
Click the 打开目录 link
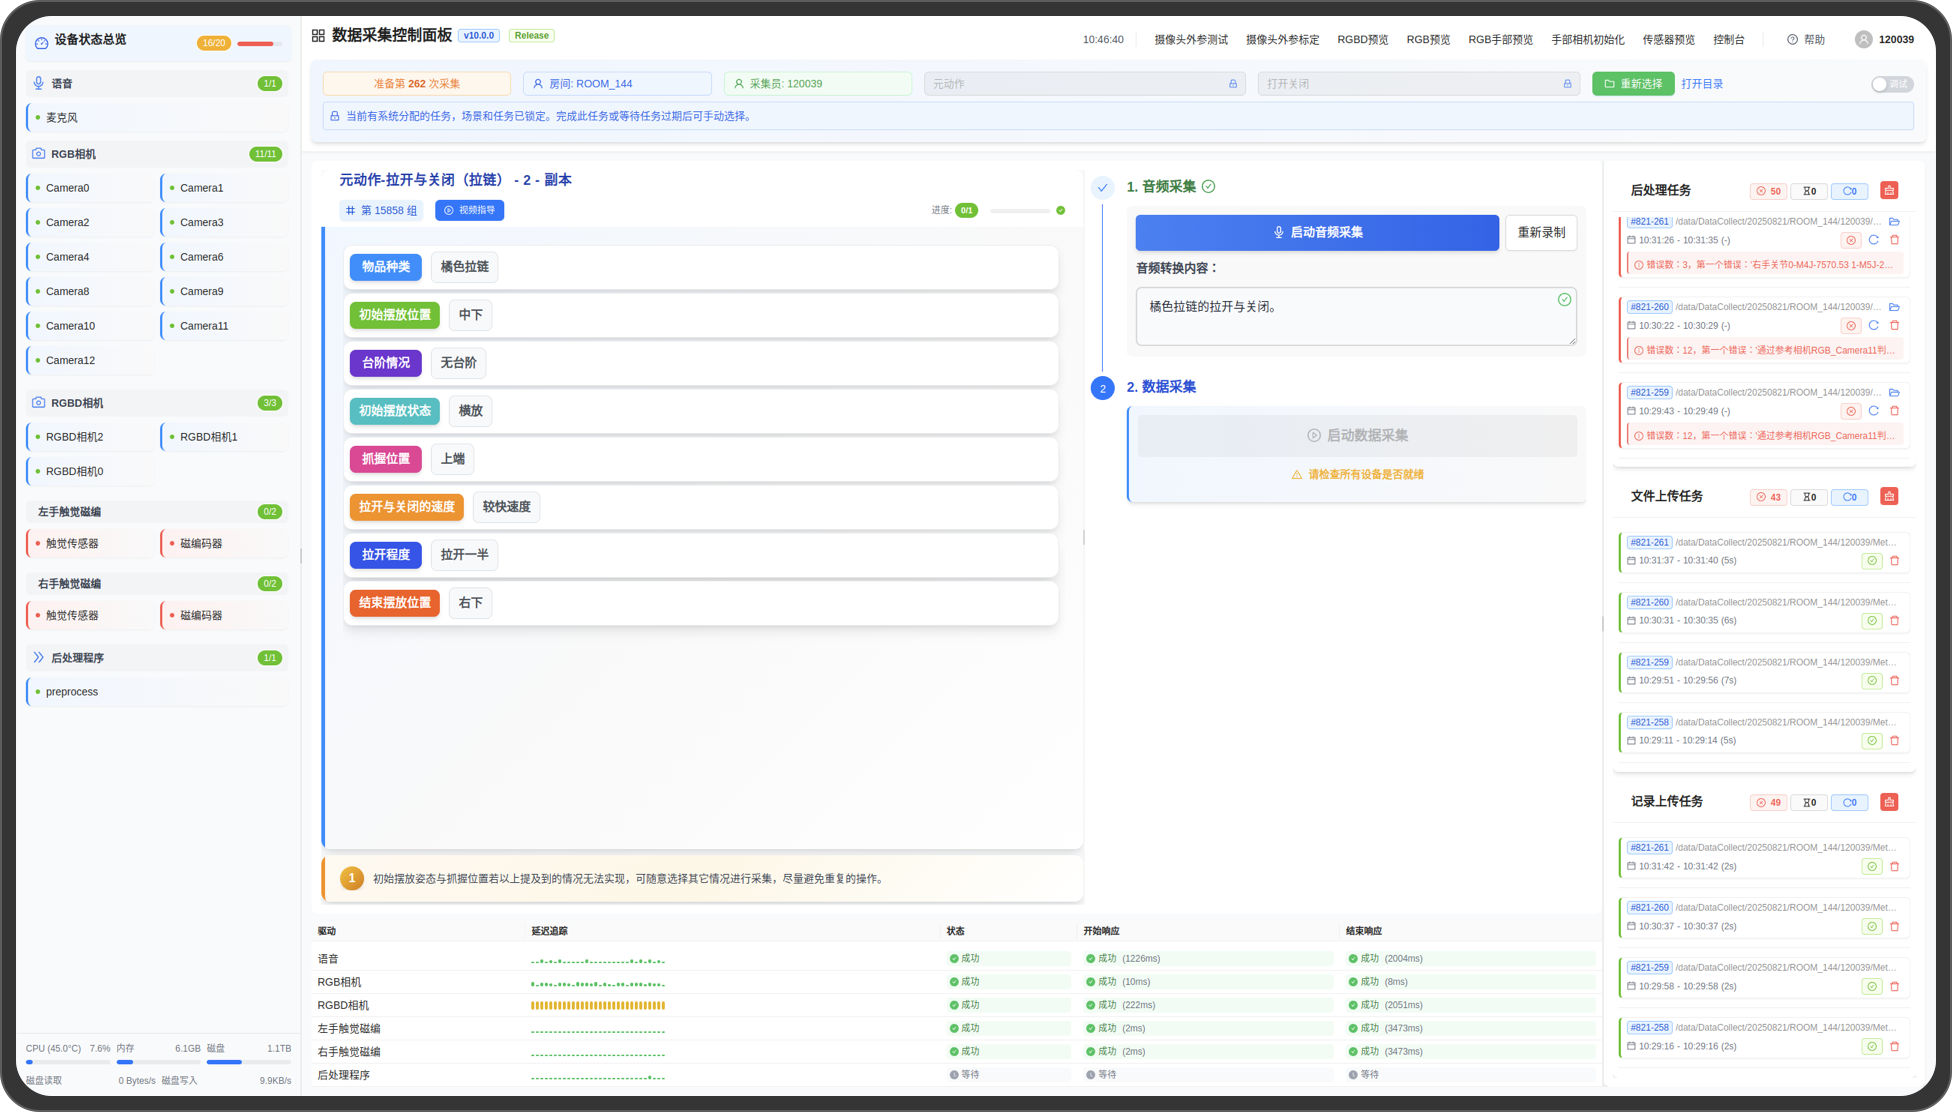click(1701, 84)
